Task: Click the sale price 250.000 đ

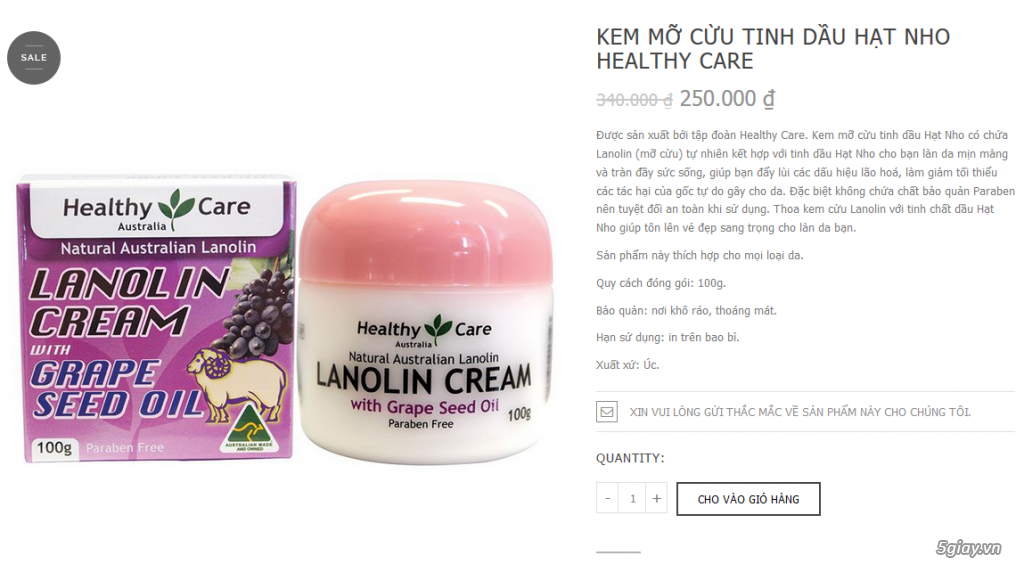Action: point(728,99)
